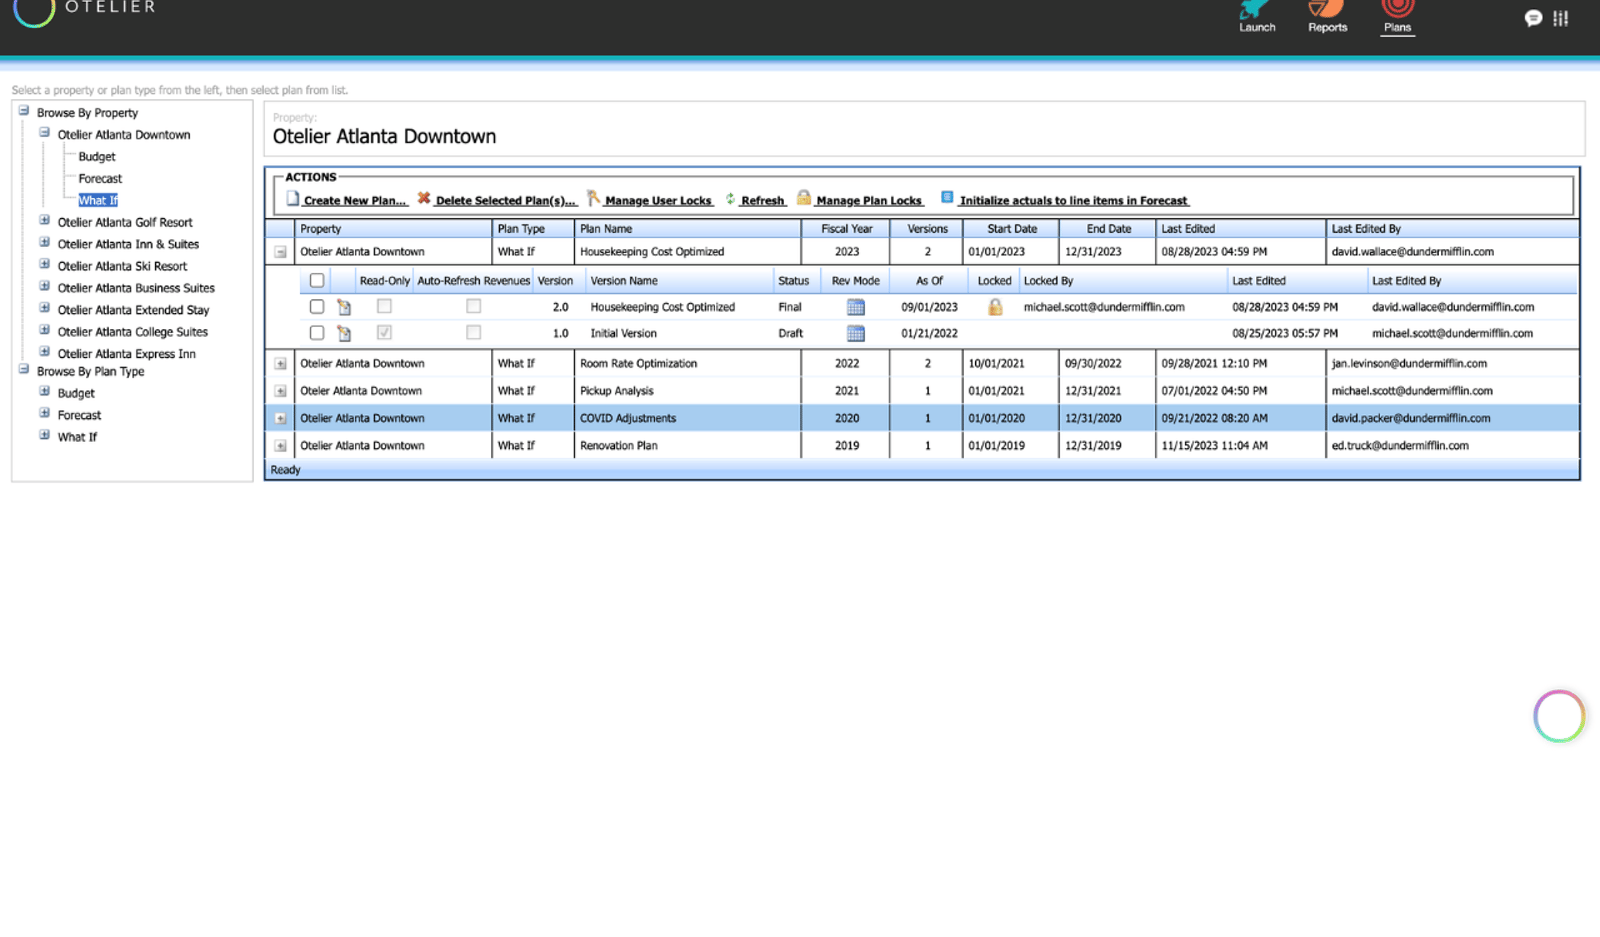Click the Manage Plan Locks padlock icon

[x=804, y=197]
